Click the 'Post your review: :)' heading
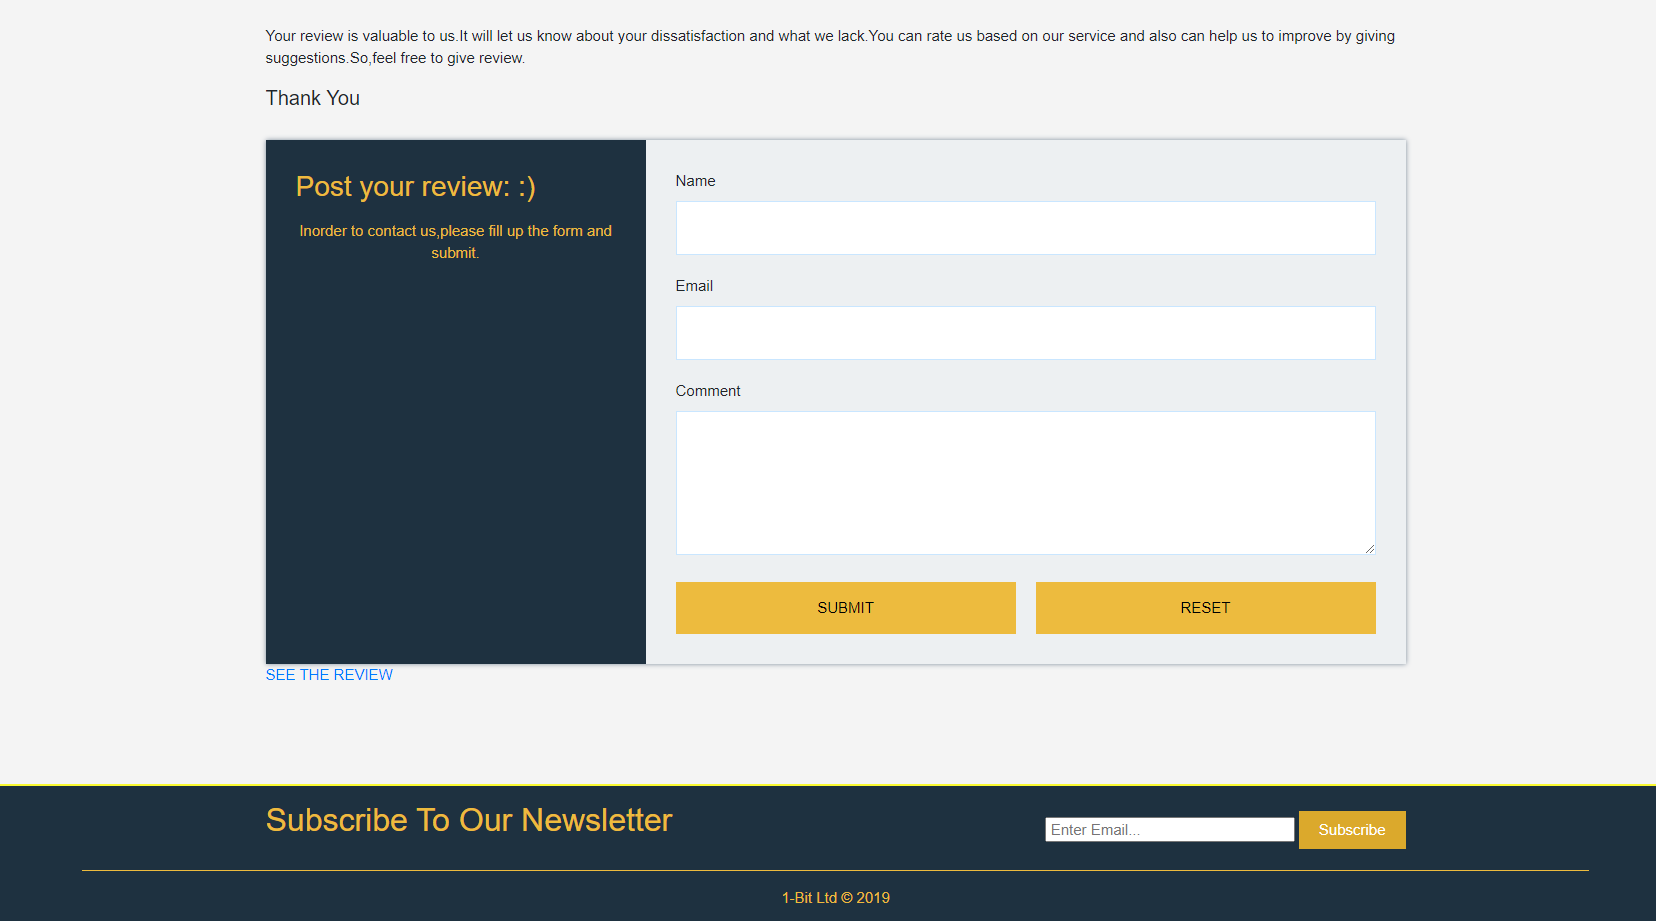The width and height of the screenshot is (1656, 921). 416,187
